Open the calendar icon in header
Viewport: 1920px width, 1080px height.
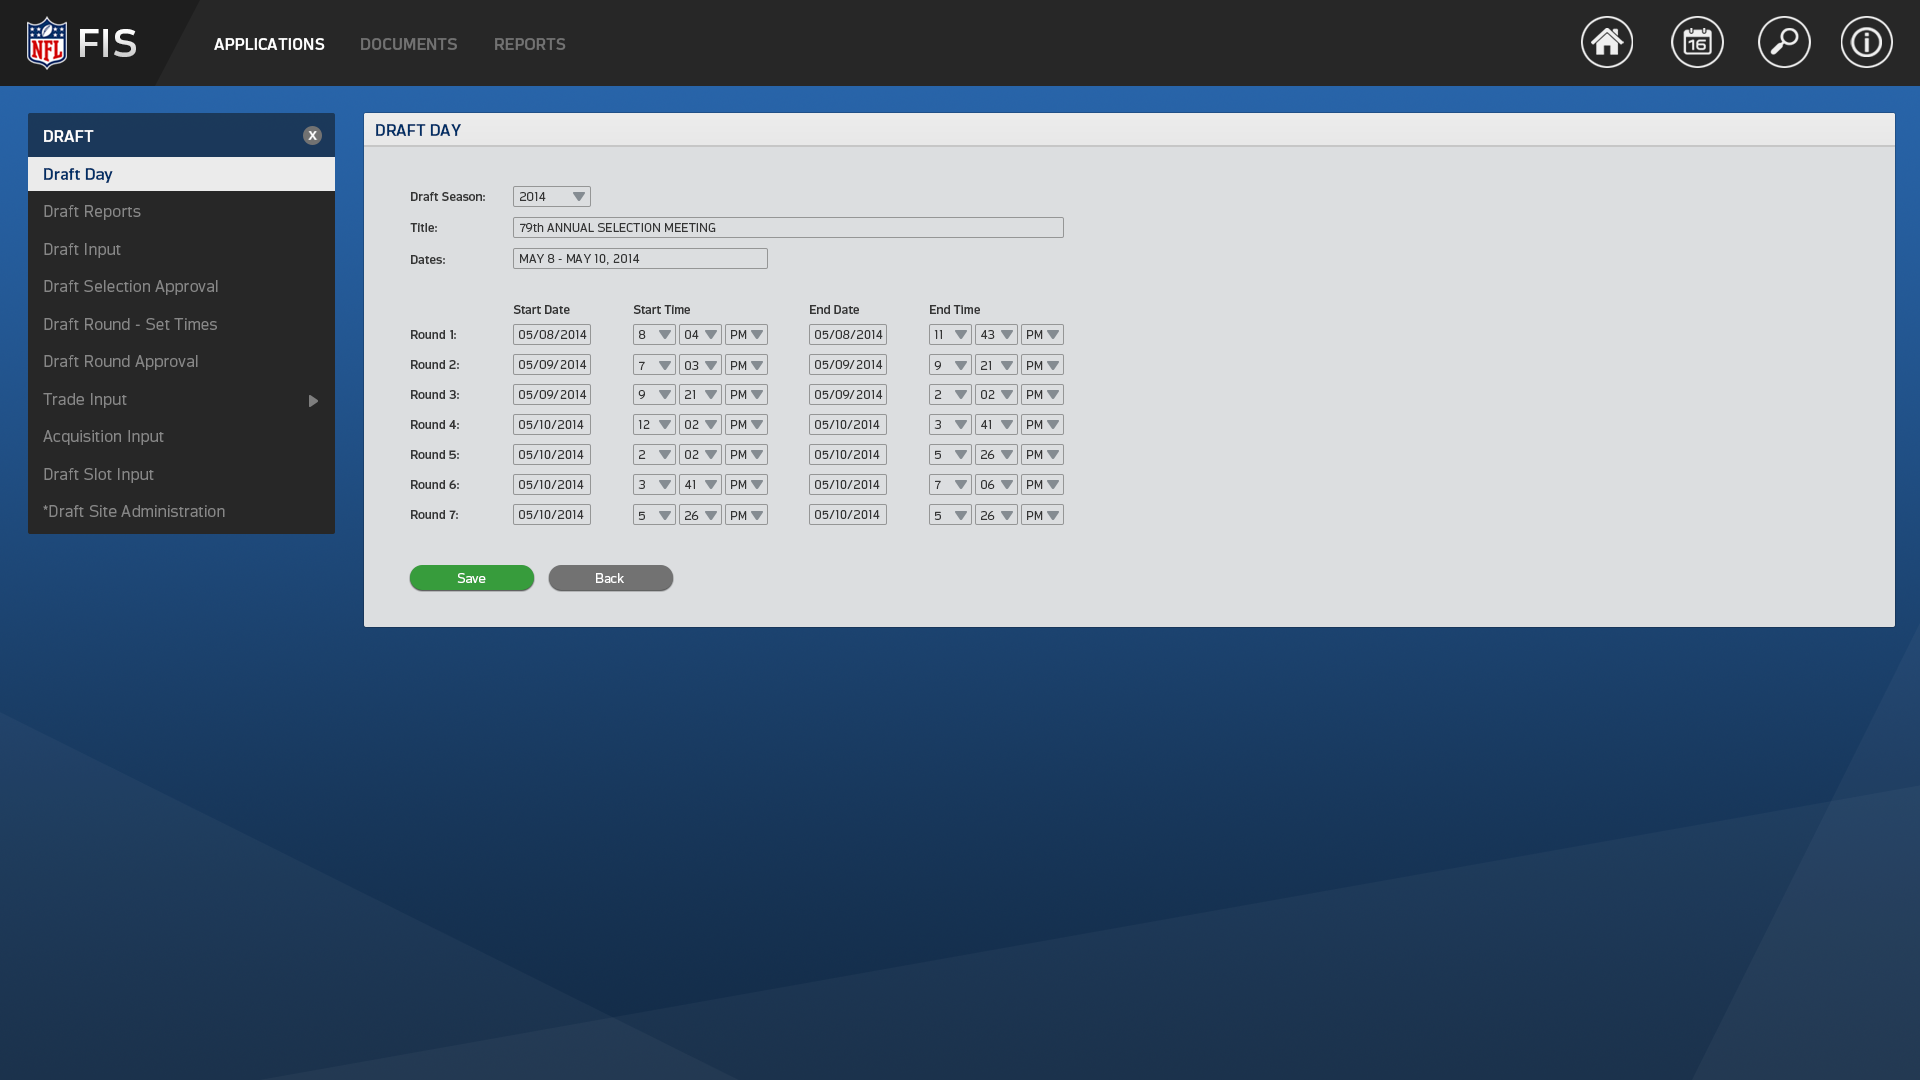pyautogui.click(x=1697, y=42)
